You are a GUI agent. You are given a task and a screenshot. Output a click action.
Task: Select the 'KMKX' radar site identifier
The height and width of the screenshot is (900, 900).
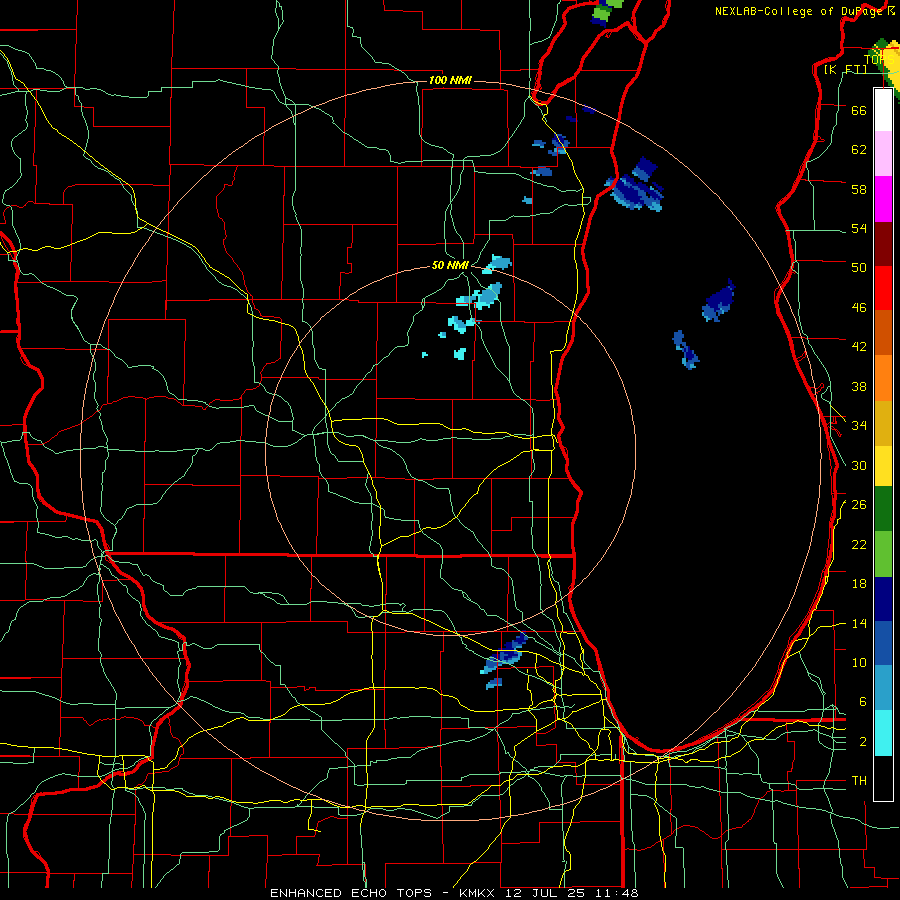click(x=479, y=893)
